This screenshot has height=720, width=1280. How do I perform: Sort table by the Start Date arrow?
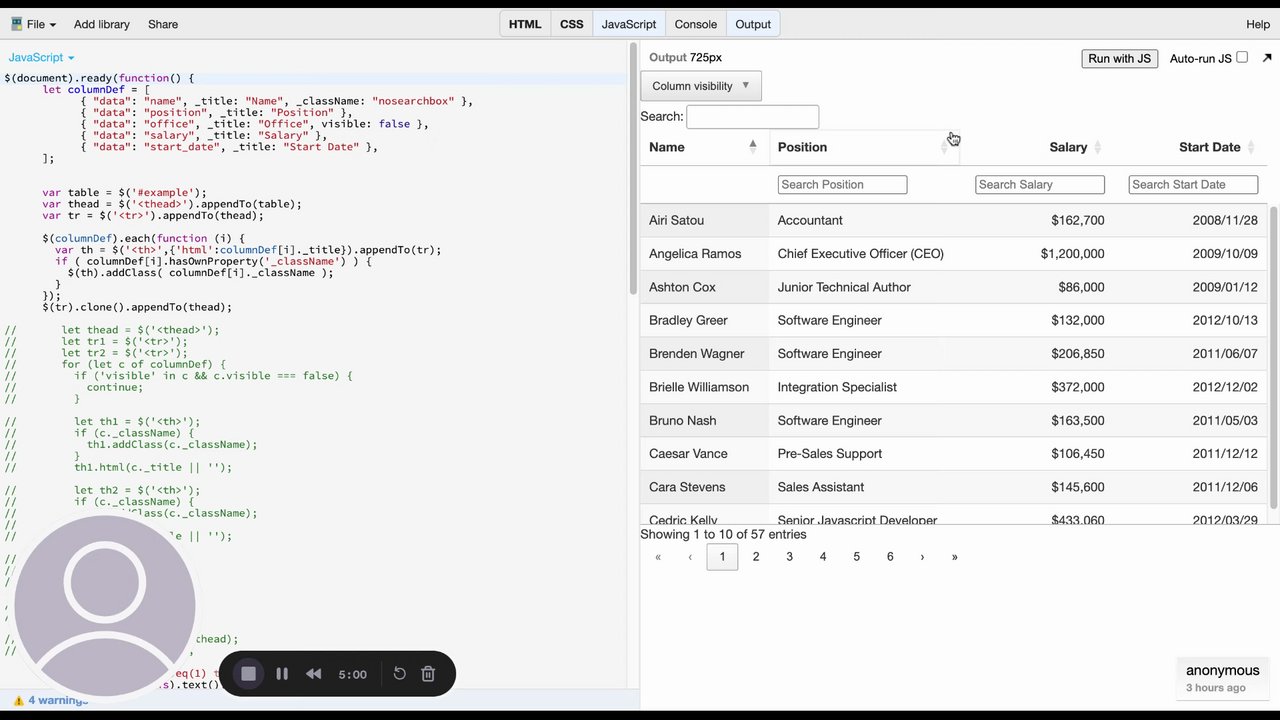(x=1250, y=147)
